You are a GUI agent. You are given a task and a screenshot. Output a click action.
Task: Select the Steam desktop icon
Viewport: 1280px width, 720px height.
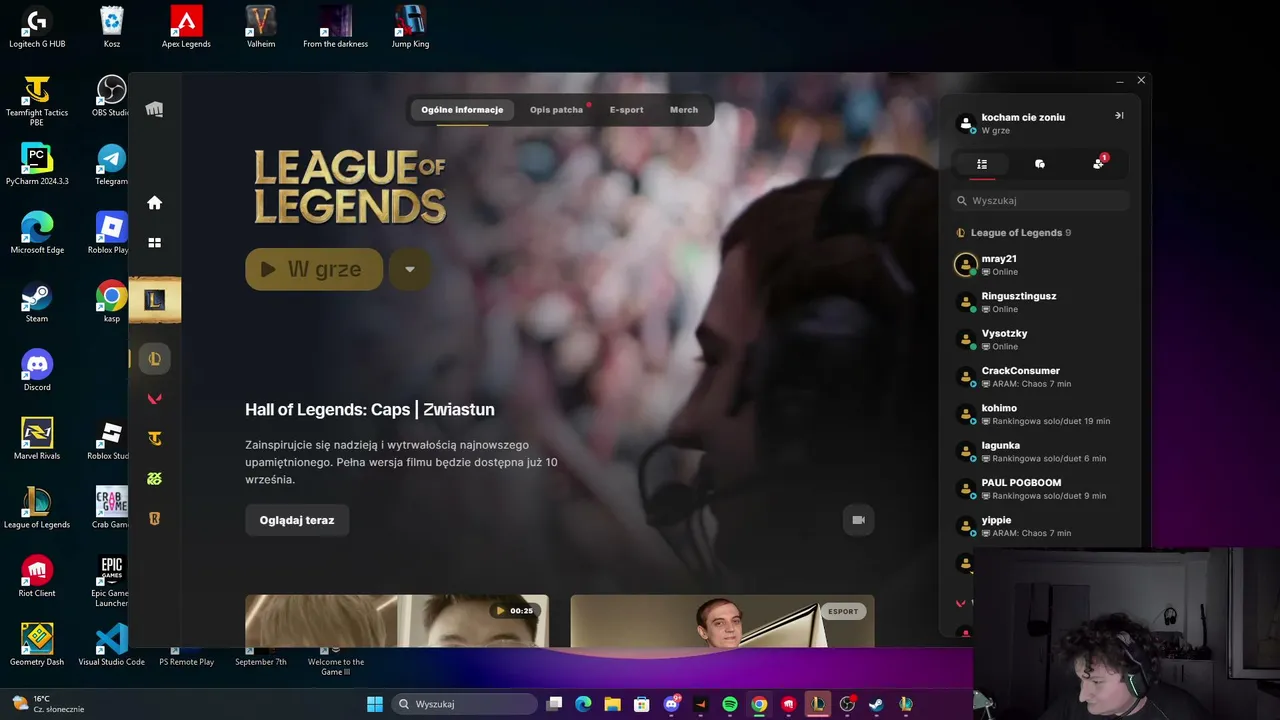pyautogui.click(x=37, y=302)
